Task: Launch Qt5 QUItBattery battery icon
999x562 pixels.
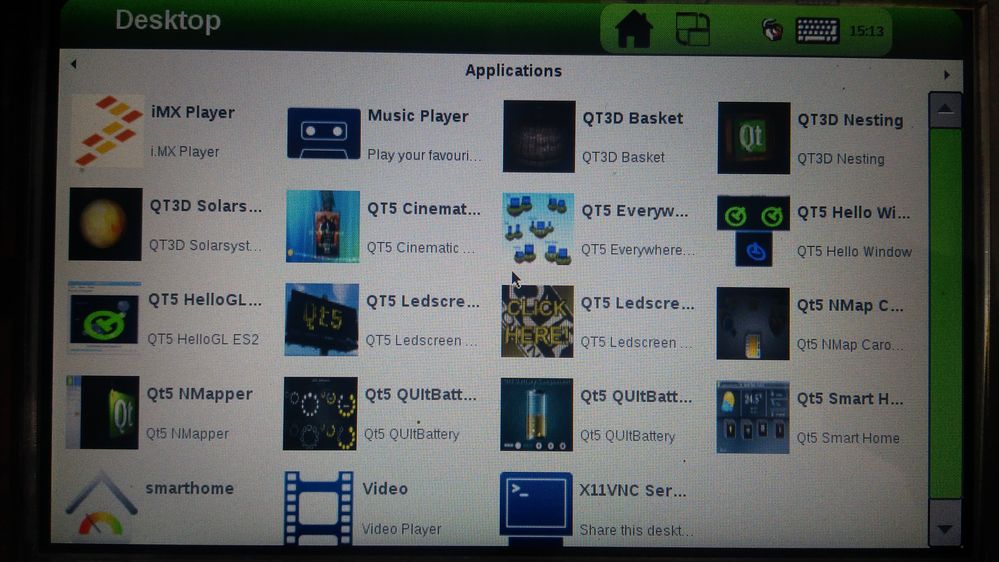Action: [x=536, y=415]
